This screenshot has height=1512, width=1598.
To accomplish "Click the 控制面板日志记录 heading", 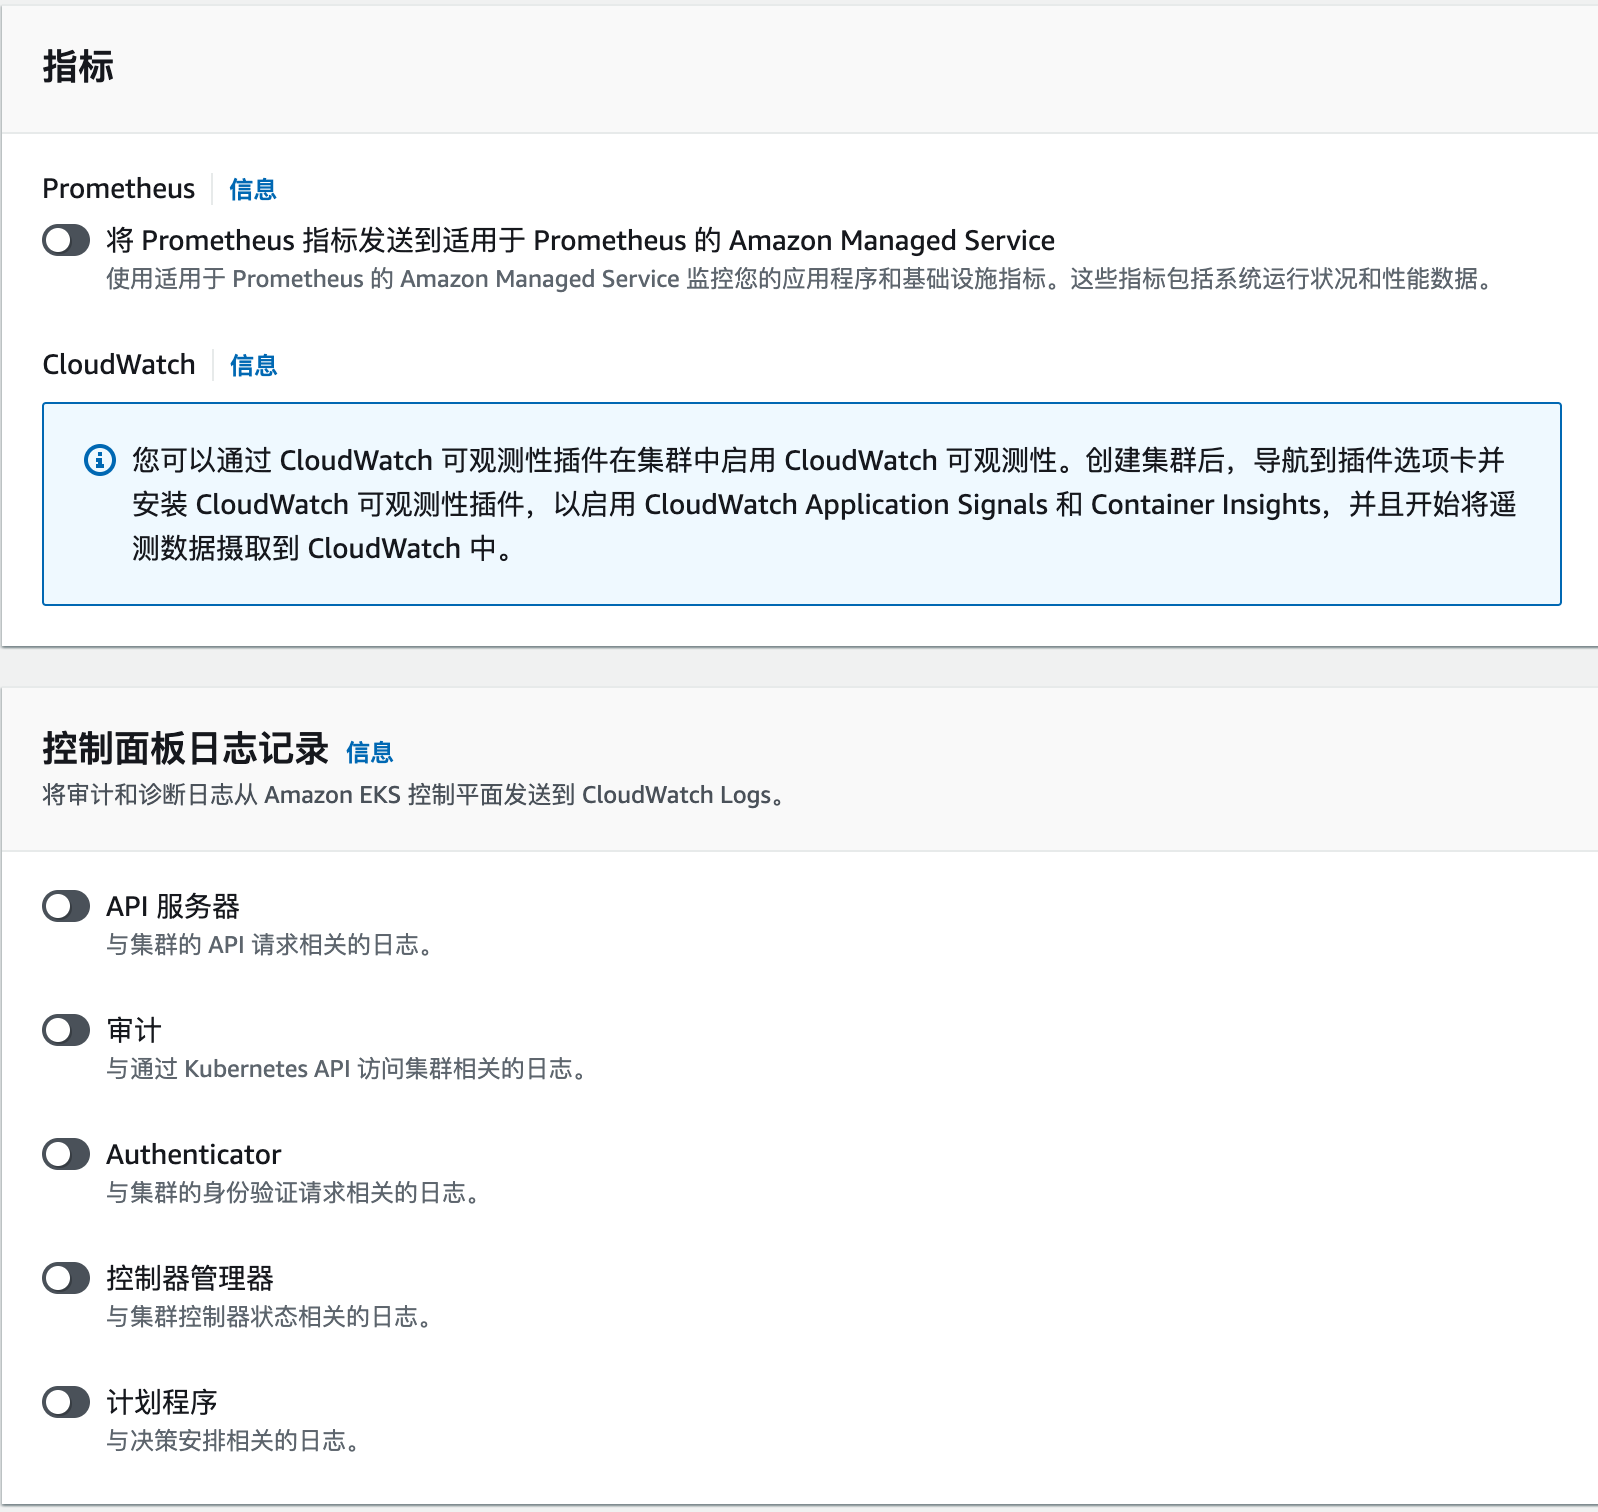I will pyautogui.click(x=186, y=748).
